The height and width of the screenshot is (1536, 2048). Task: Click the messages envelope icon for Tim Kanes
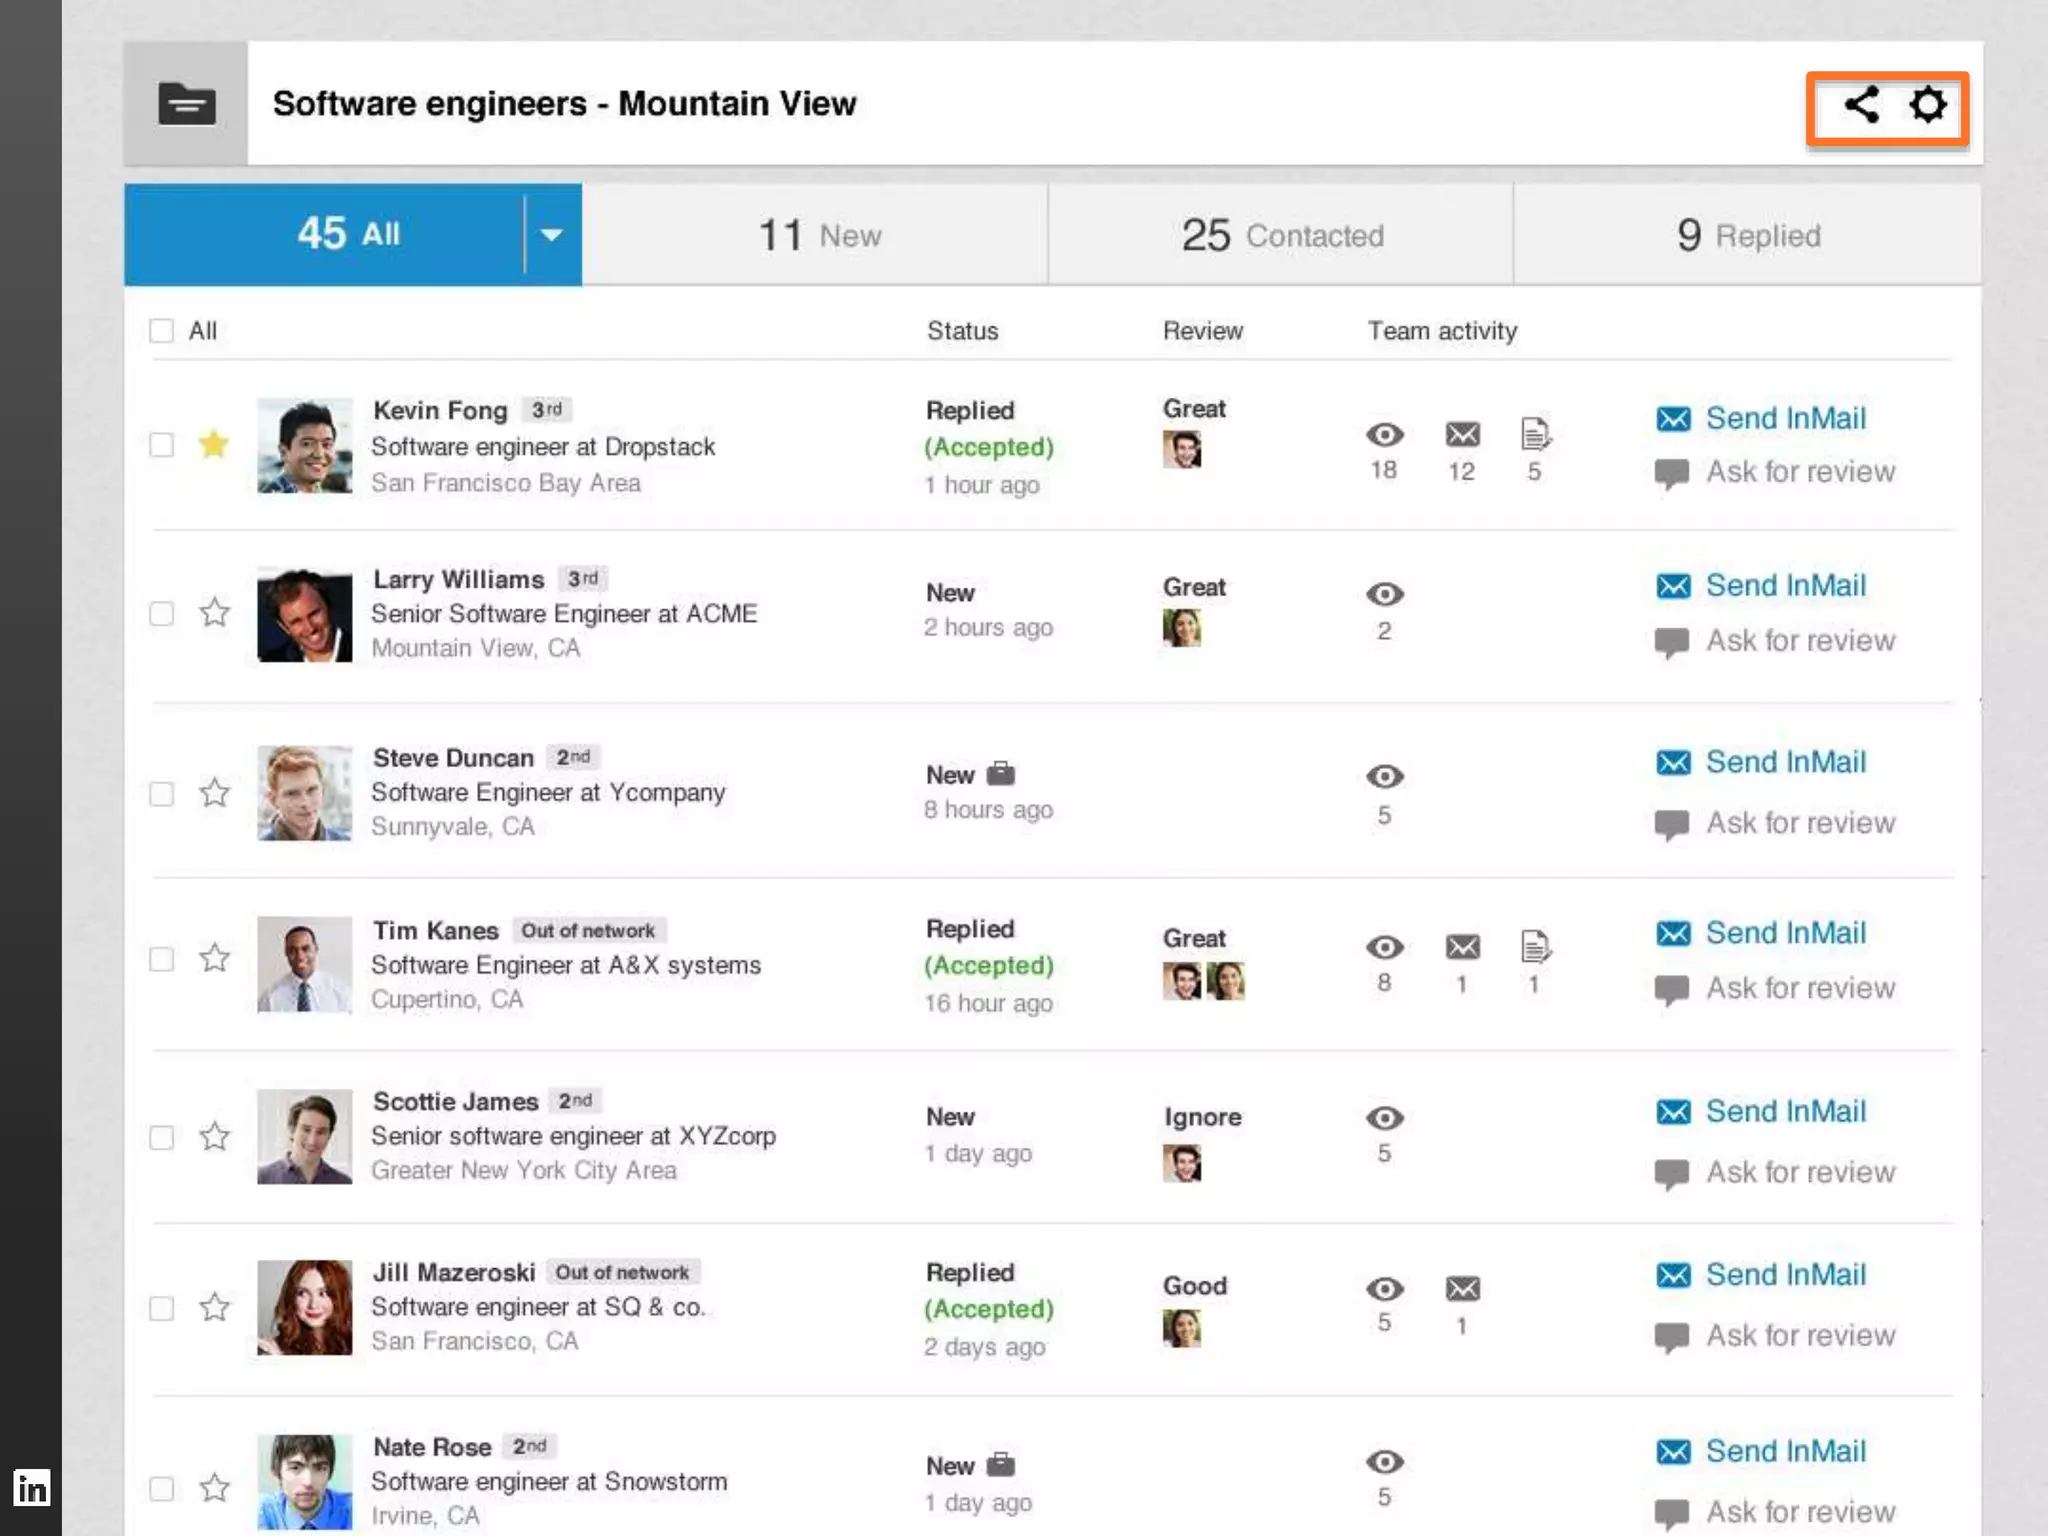[x=1462, y=946]
